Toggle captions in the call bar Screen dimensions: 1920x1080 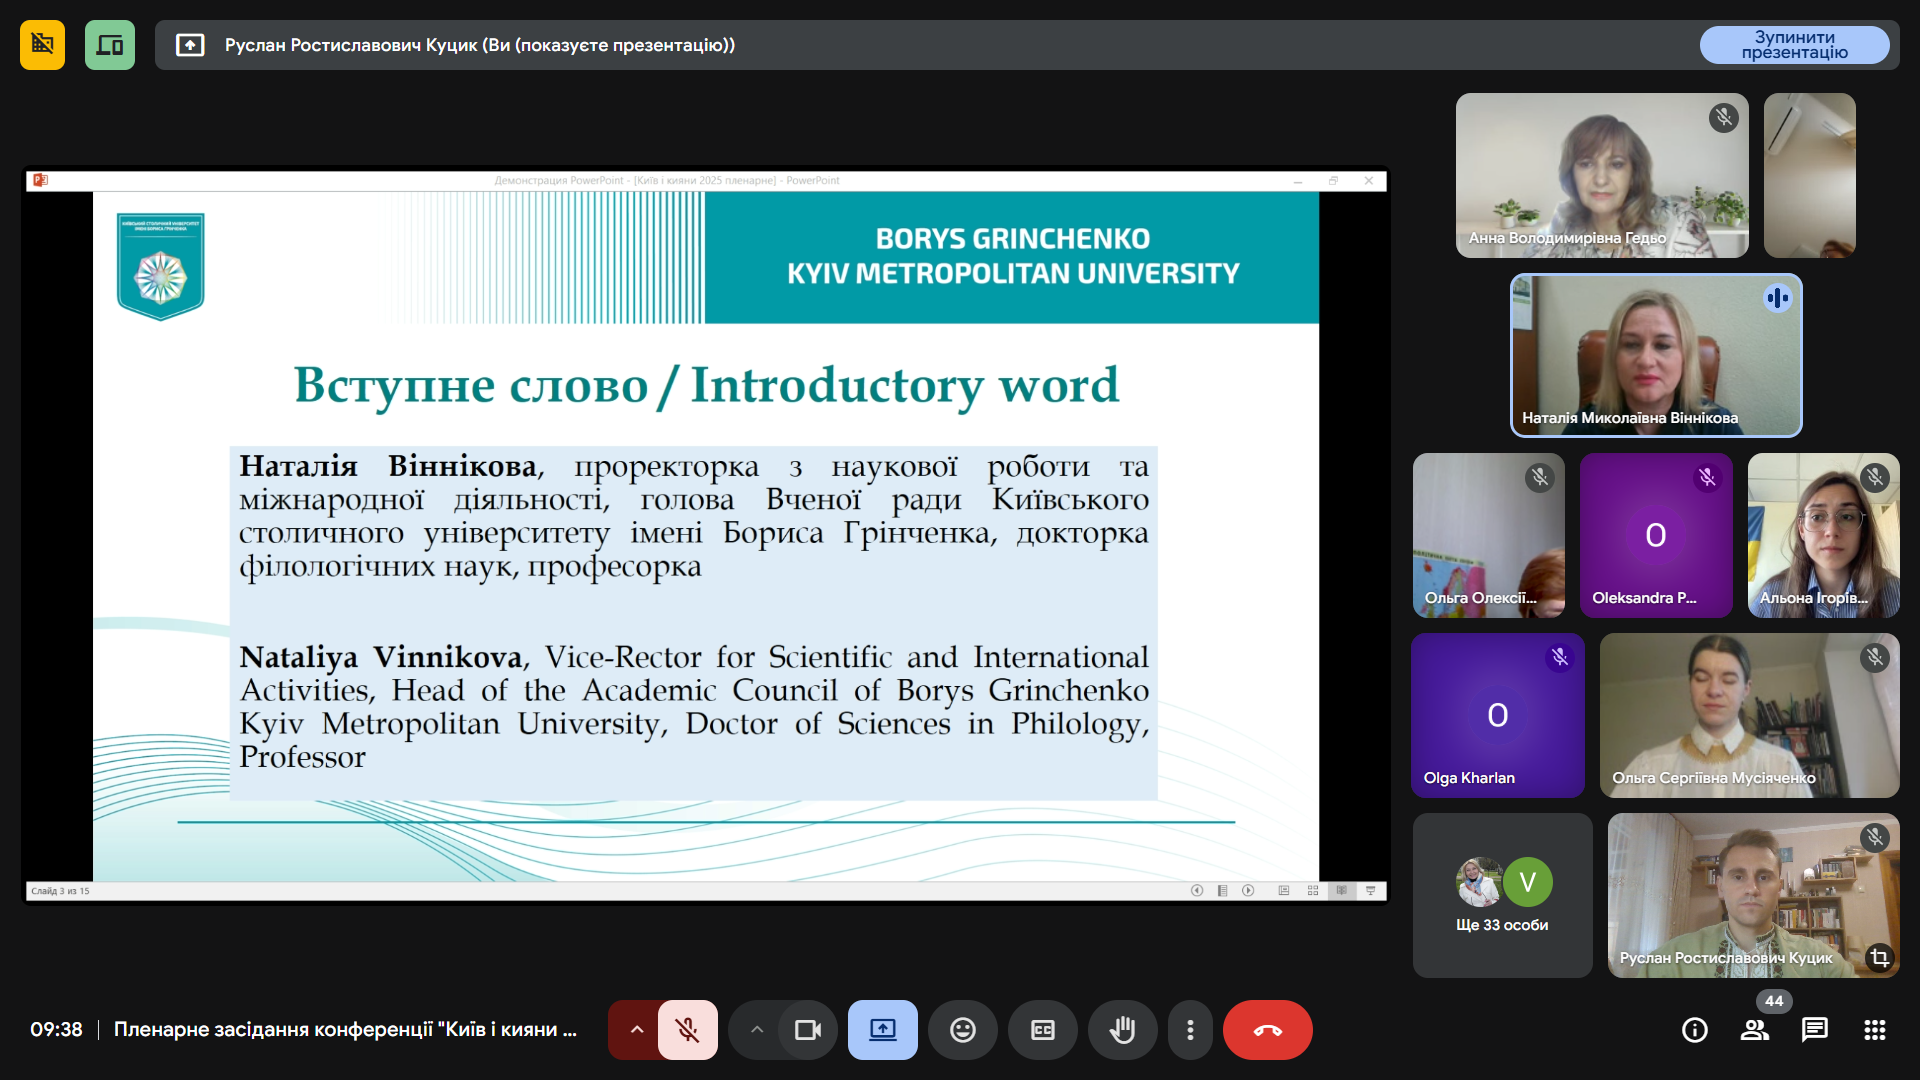pyautogui.click(x=1042, y=1030)
